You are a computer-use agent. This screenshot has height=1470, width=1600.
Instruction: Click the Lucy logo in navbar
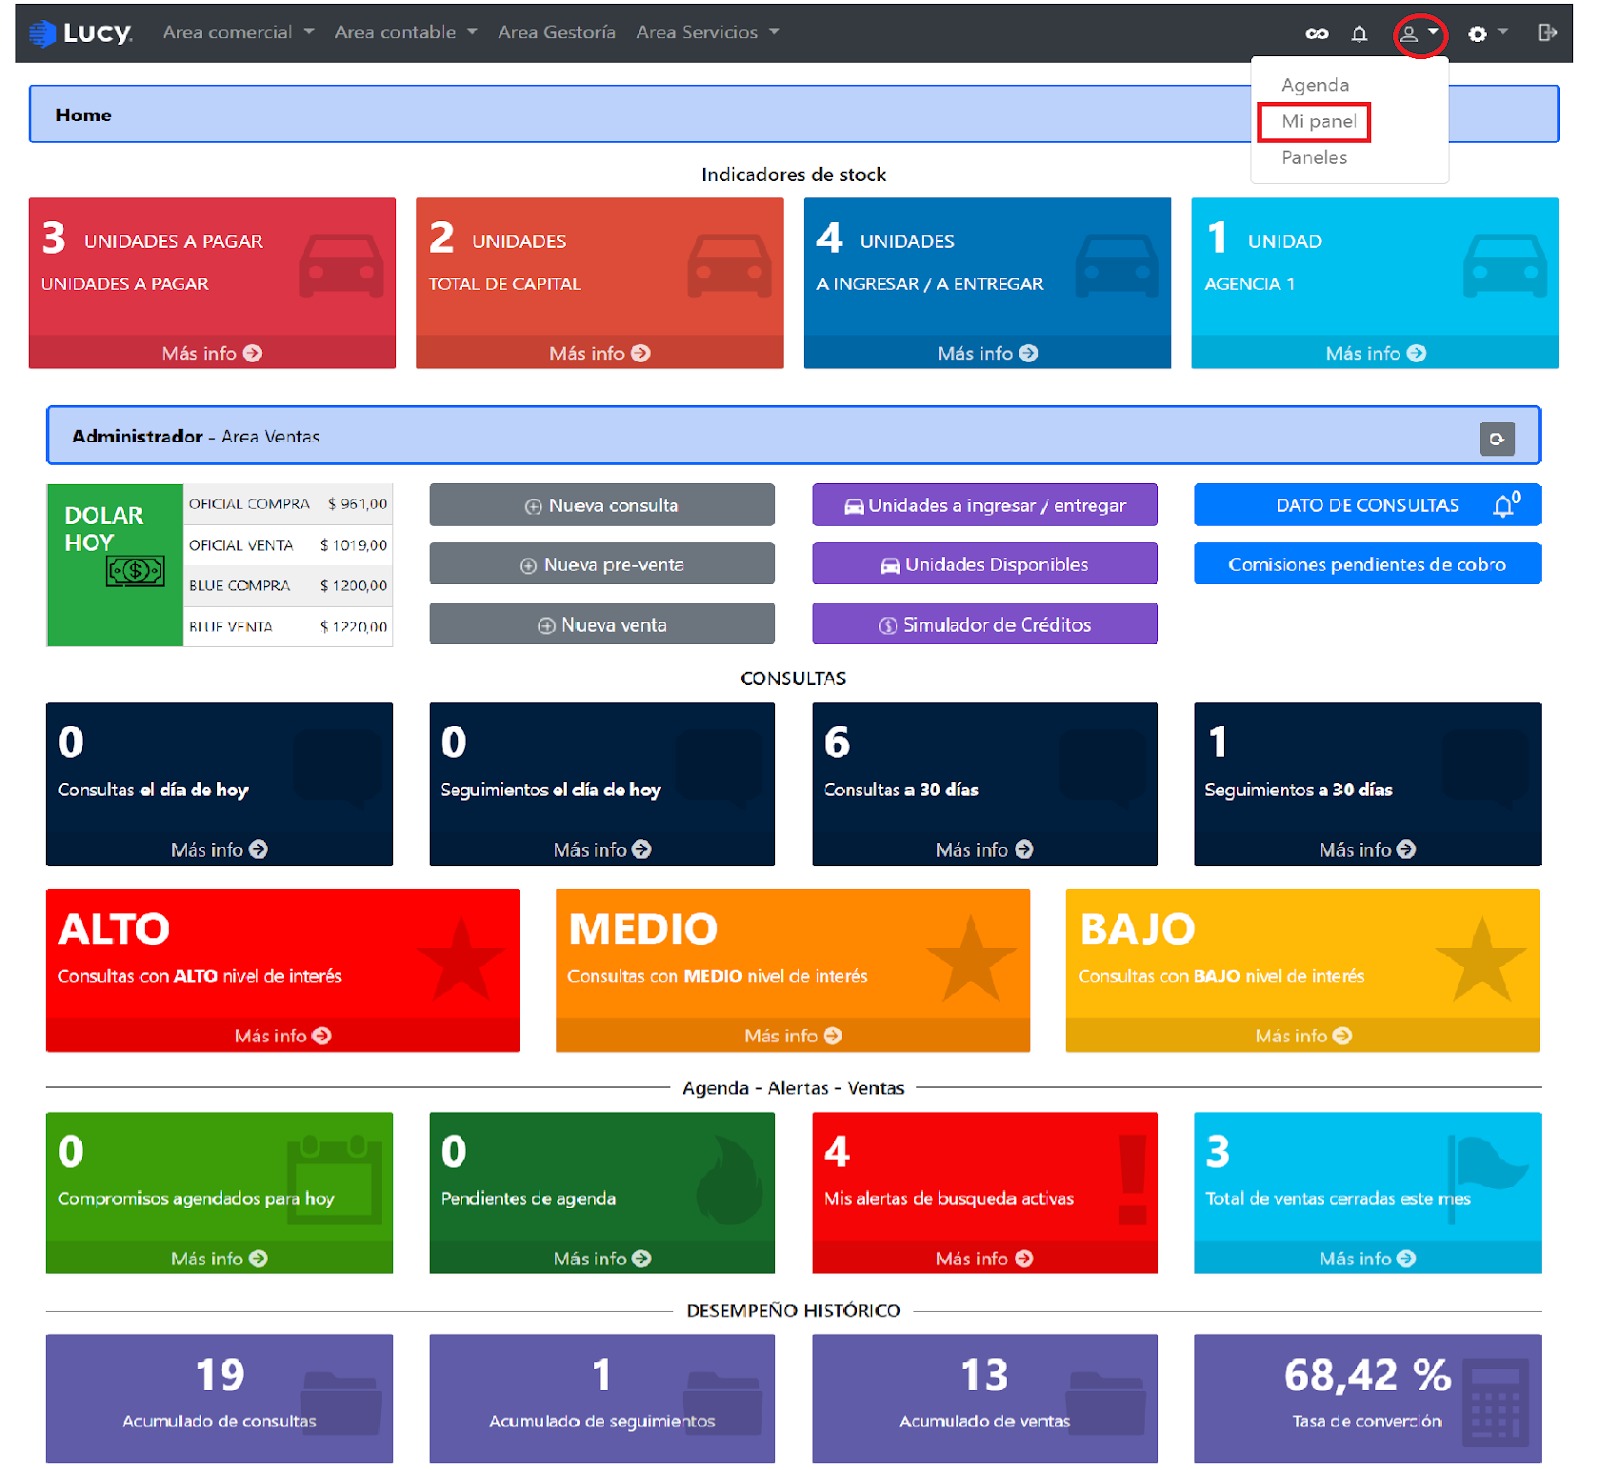81,33
